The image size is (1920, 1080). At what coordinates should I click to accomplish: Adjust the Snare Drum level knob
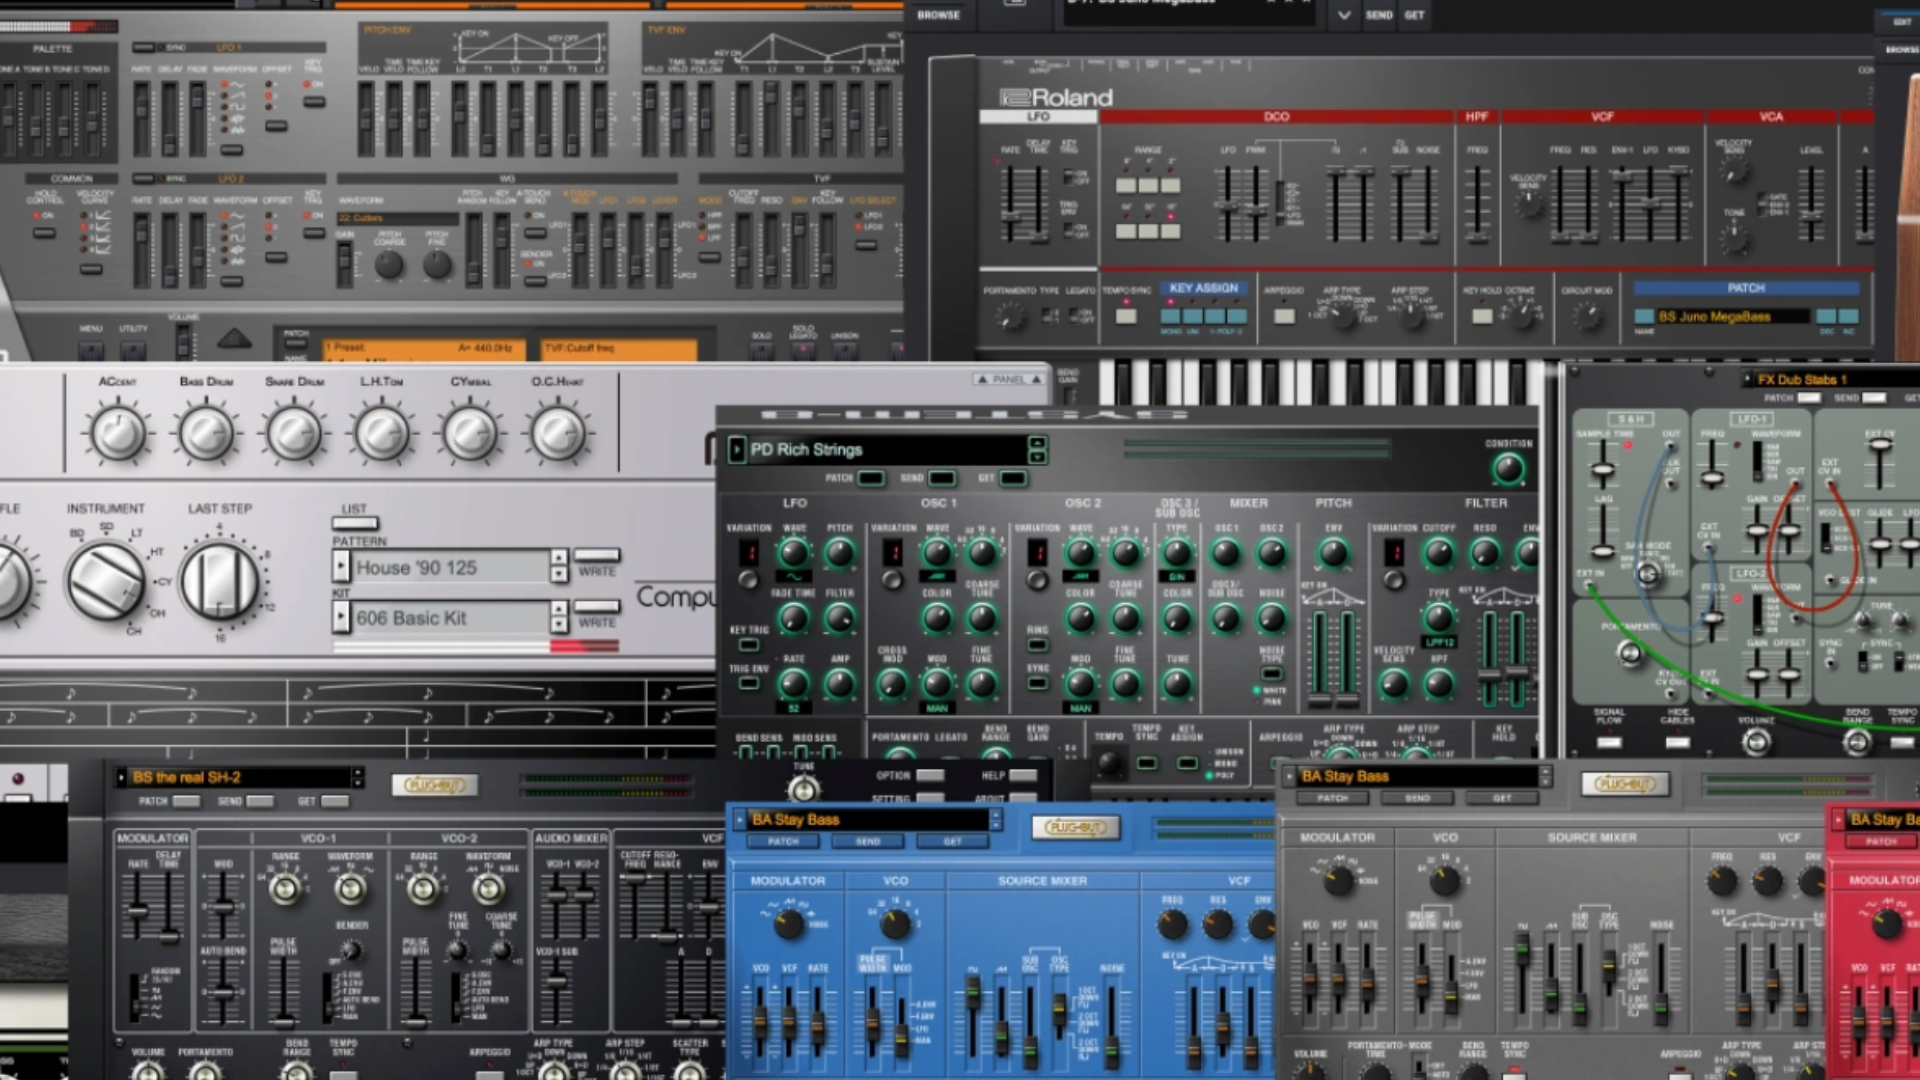(294, 433)
